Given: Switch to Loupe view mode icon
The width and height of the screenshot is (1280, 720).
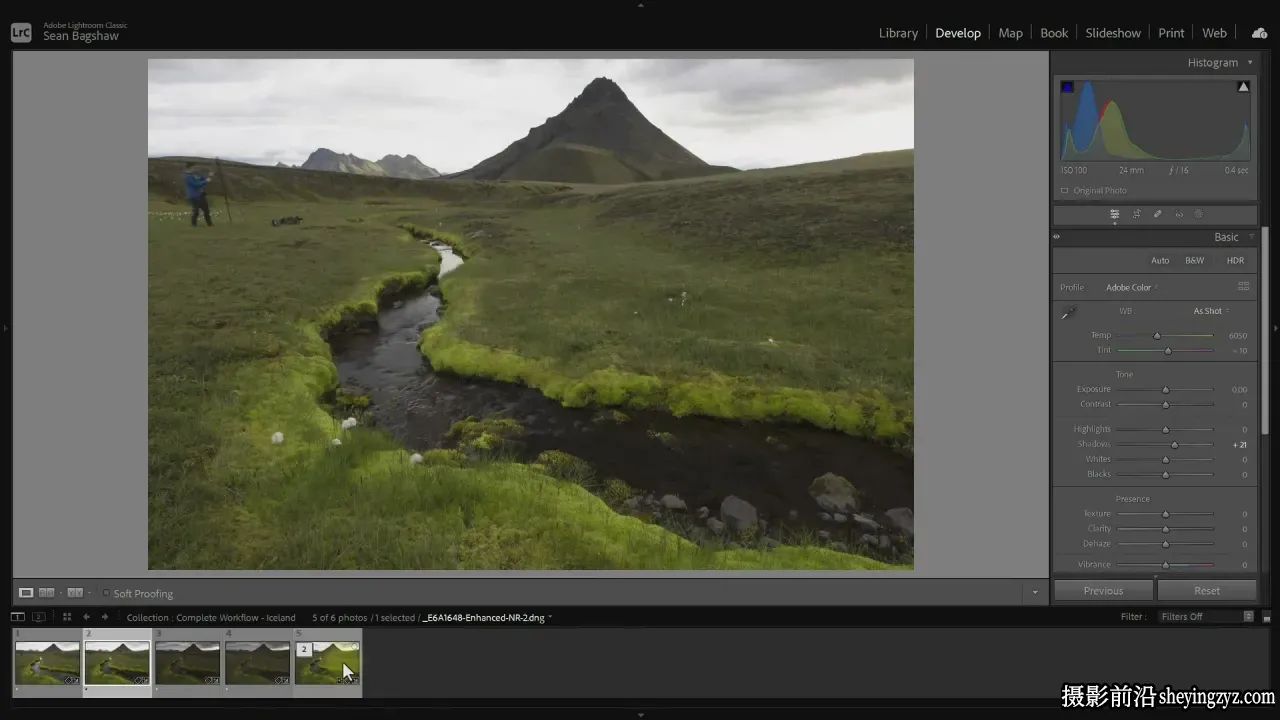Looking at the screenshot, I should [26, 593].
